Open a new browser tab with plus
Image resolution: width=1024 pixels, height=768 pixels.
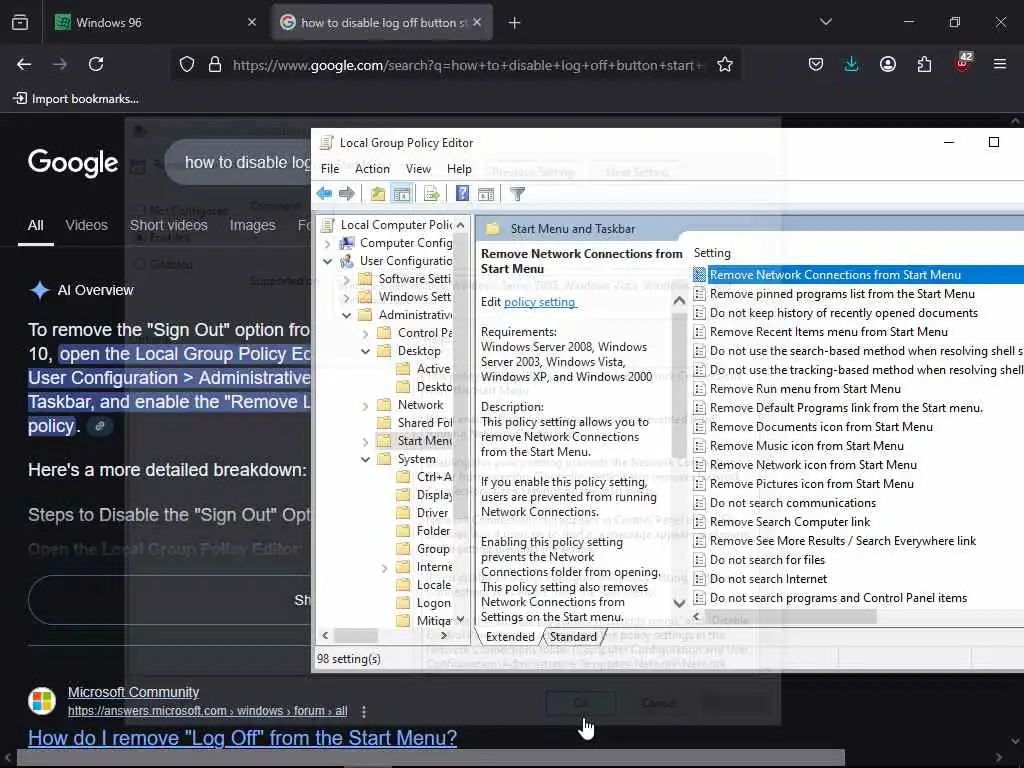point(514,23)
